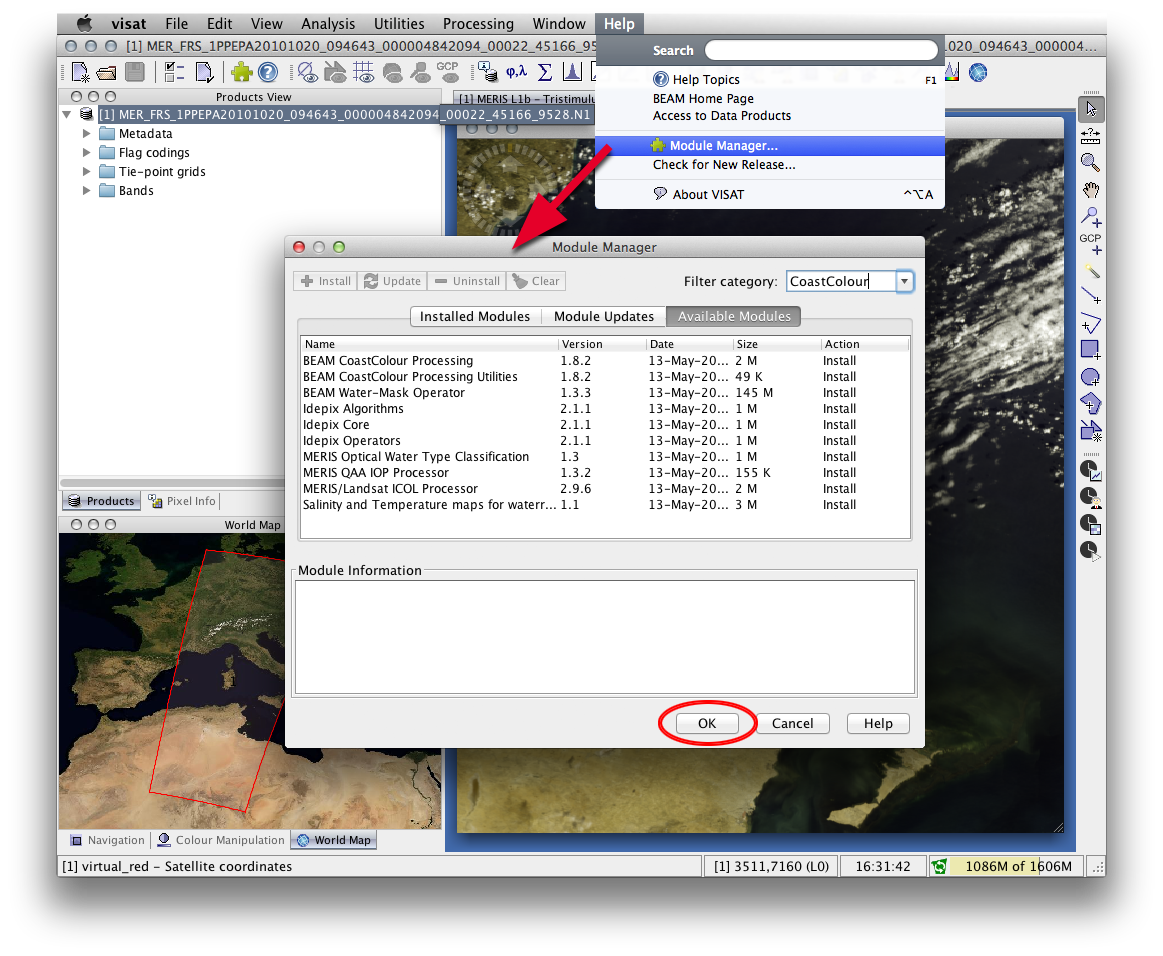Screen dimensions: 1163x956
Task: Select the Draw Polygon tool
Action: coord(1091,403)
